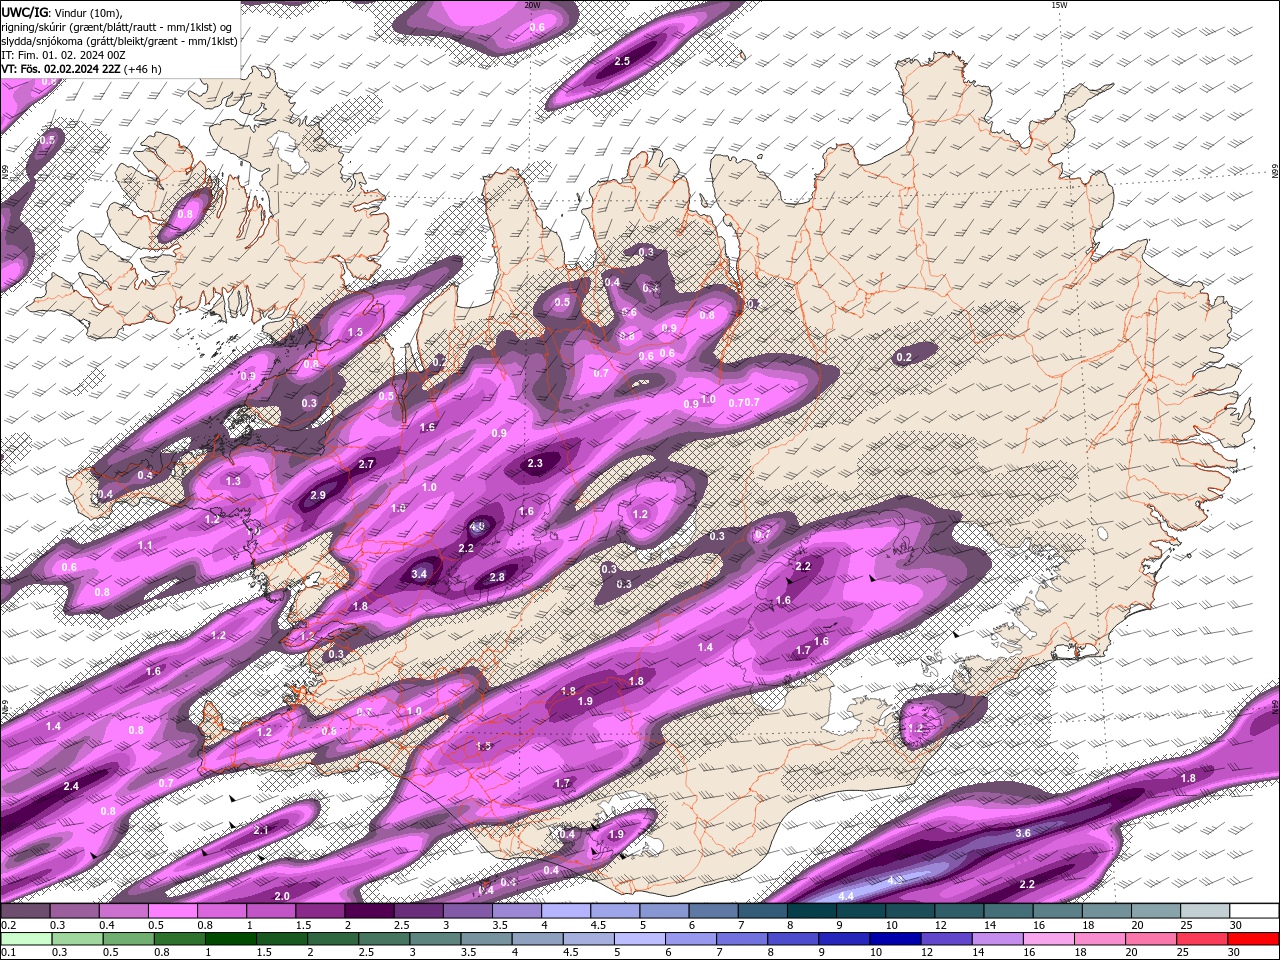
Task: Select upper legend dark purple swatch between 2 and 2.5
Action: click(368, 911)
